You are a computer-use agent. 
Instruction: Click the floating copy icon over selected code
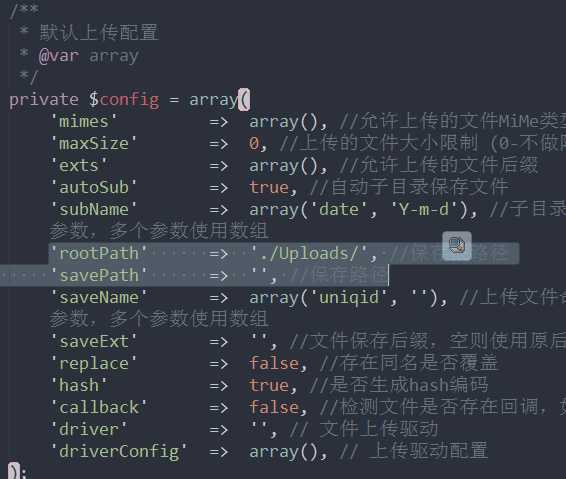coord(457,246)
